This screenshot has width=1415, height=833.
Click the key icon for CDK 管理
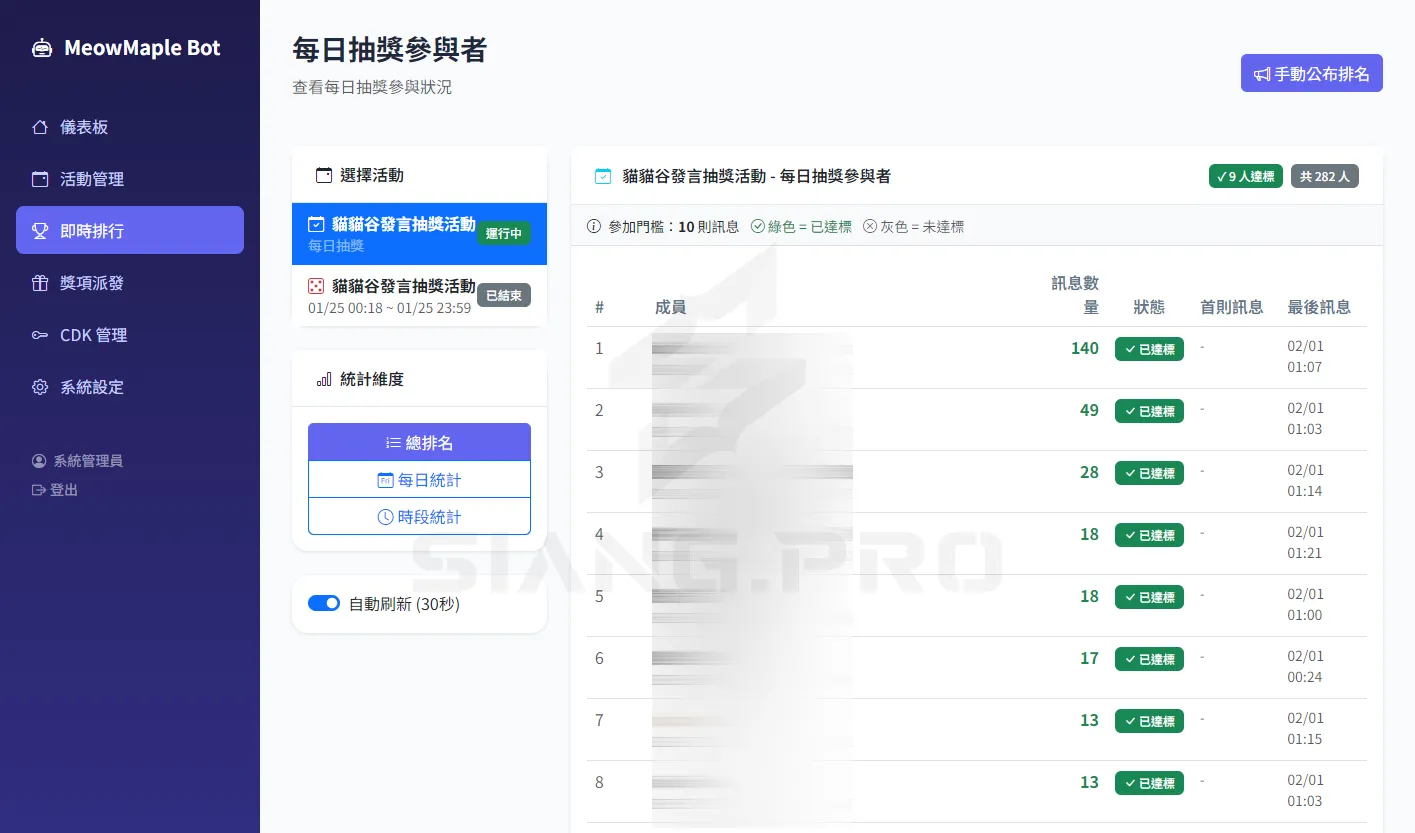[x=39, y=335]
